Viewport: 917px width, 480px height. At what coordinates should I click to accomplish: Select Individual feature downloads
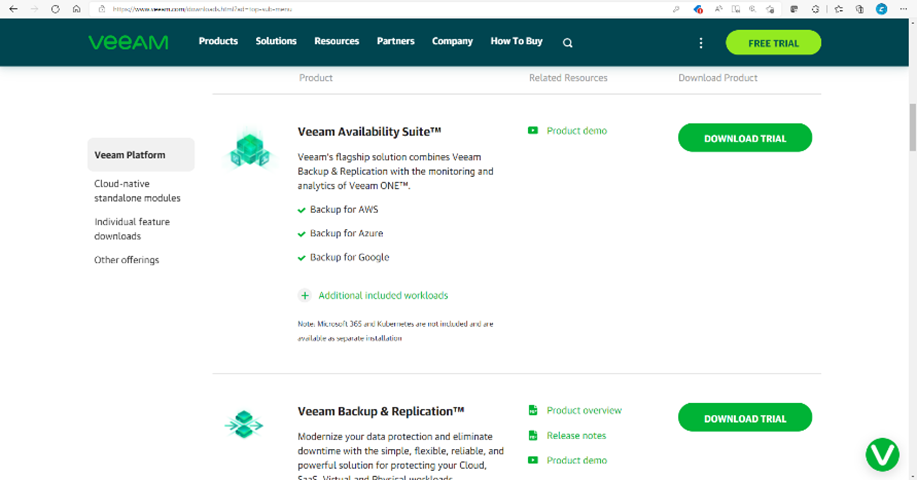[132, 229]
